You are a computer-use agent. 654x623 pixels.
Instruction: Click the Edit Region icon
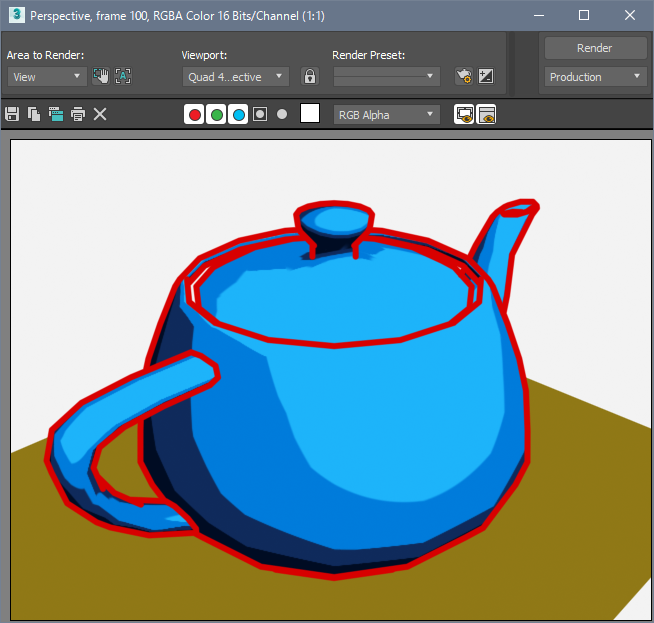click(101, 76)
